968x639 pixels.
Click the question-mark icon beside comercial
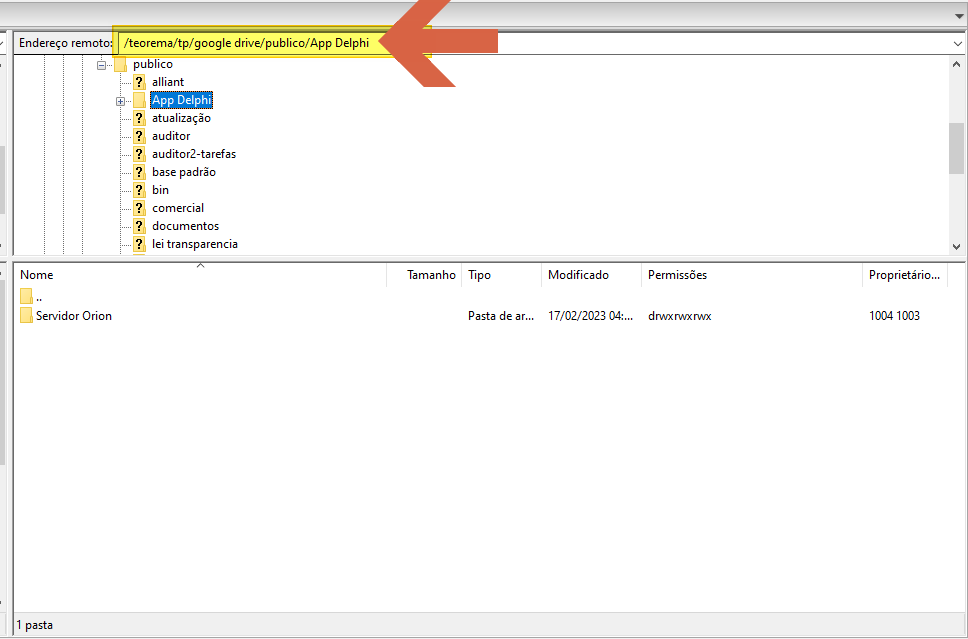coord(140,208)
